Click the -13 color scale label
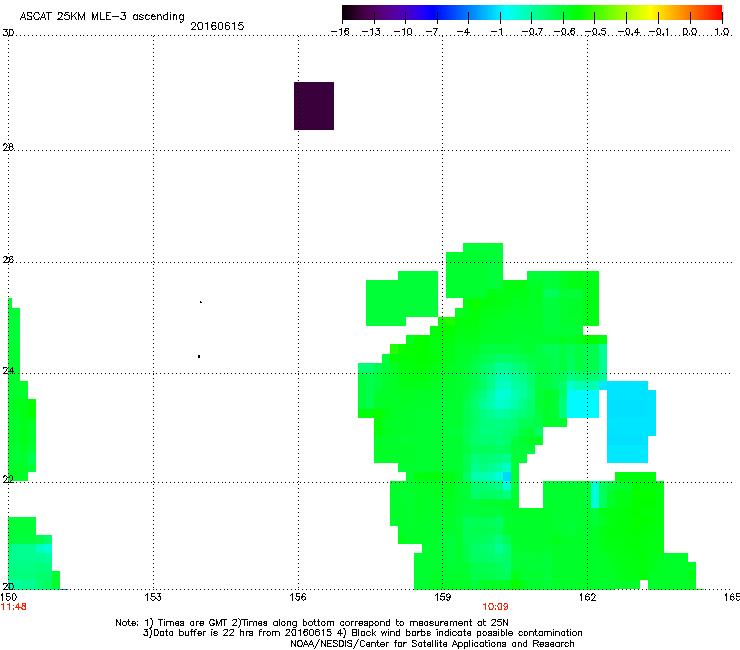The width and height of the screenshot is (740, 650). [x=371, y=32]
